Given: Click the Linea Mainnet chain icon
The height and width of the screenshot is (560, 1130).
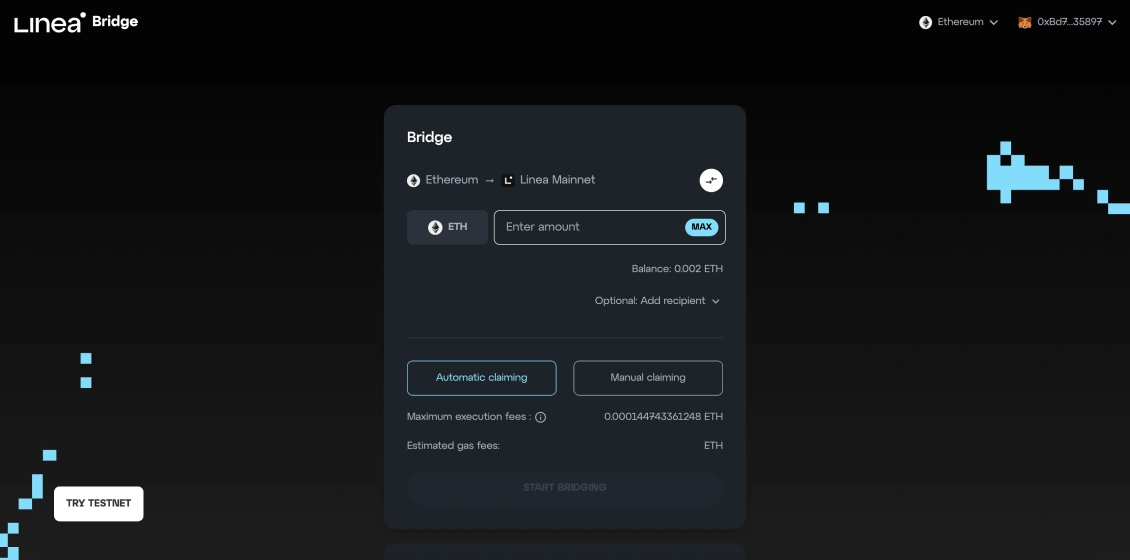Looking at the screenshot, I should pos(508,180).
